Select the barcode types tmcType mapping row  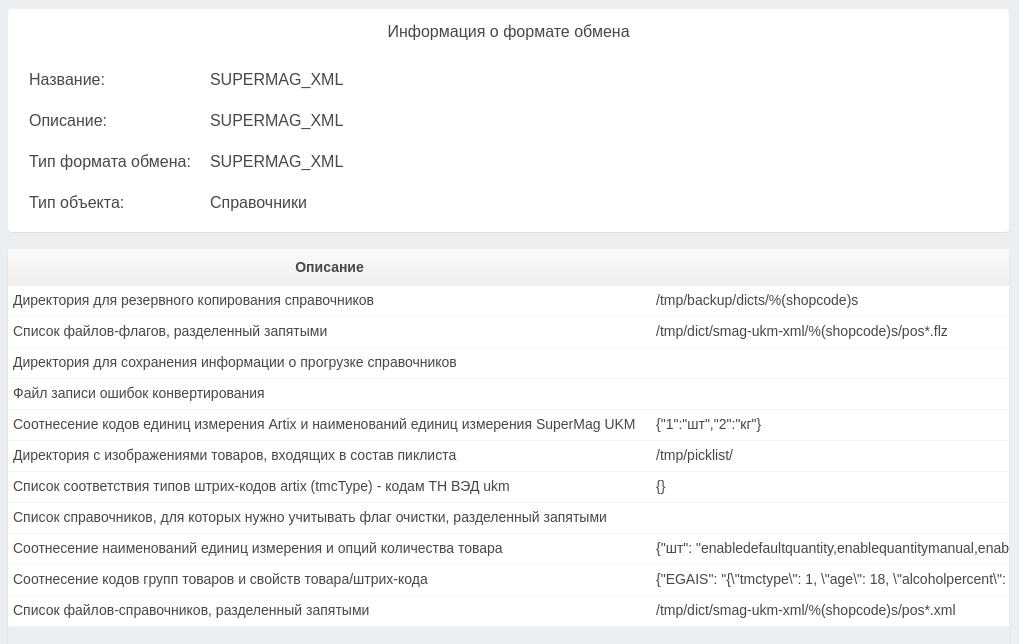point(261,486)
